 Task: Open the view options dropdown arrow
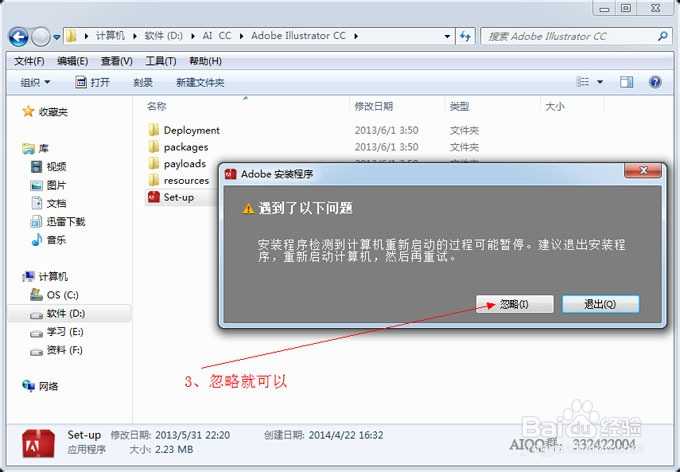(600, 82)
